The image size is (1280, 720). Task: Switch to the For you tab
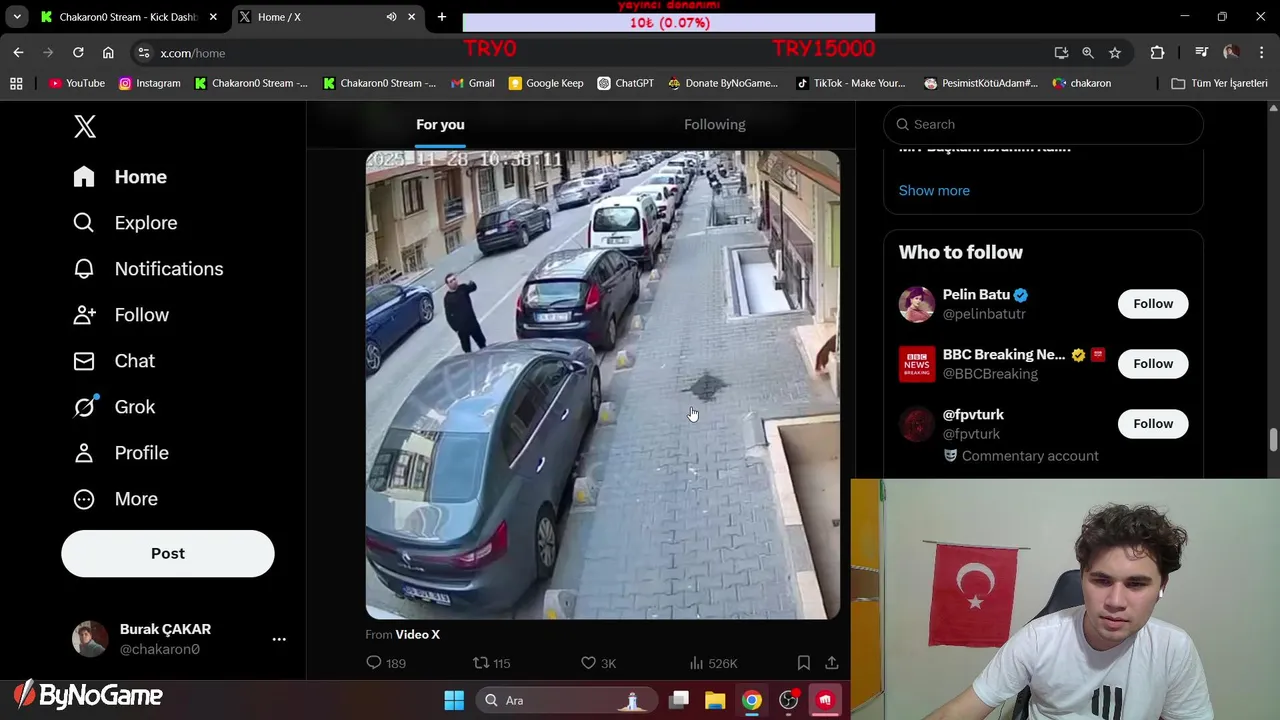click(x=440, y=125)
